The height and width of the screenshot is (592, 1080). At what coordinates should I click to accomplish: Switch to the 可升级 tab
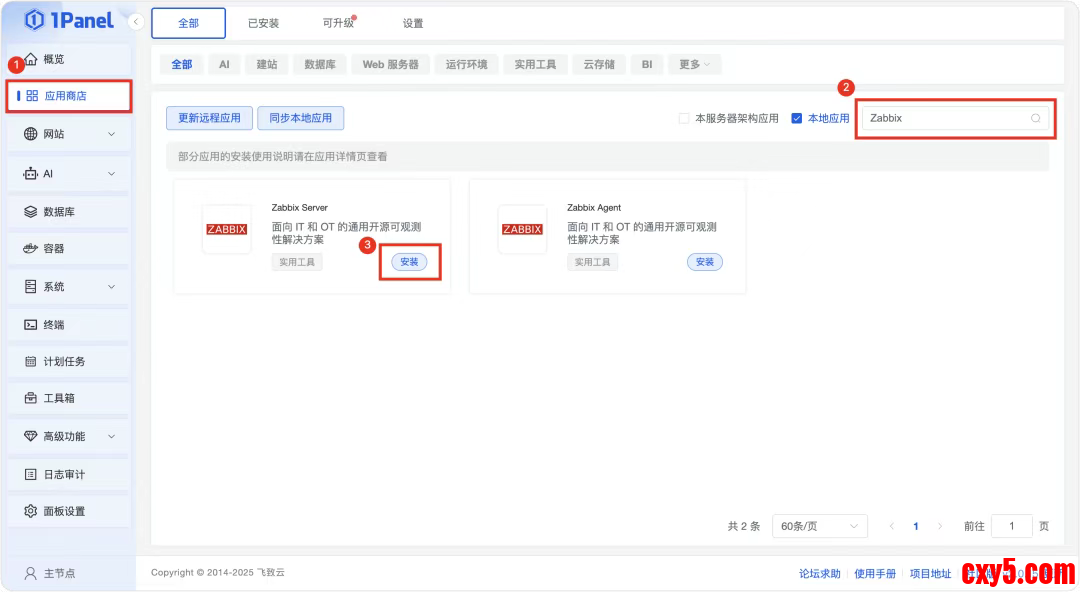point(338,23)
